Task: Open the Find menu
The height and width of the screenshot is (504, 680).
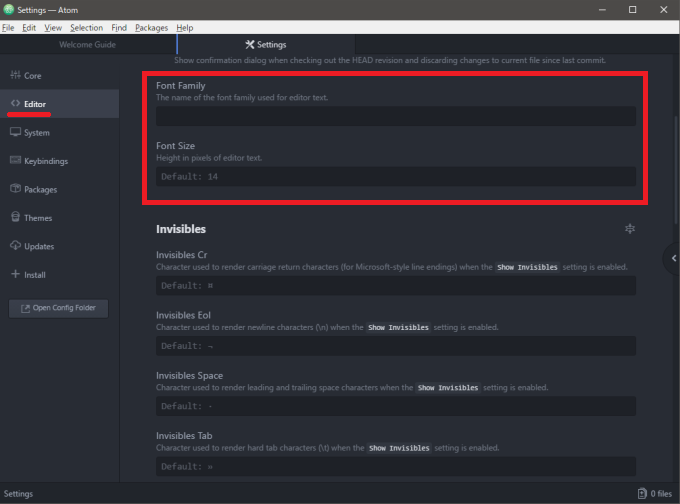Action: click(119, 28)
